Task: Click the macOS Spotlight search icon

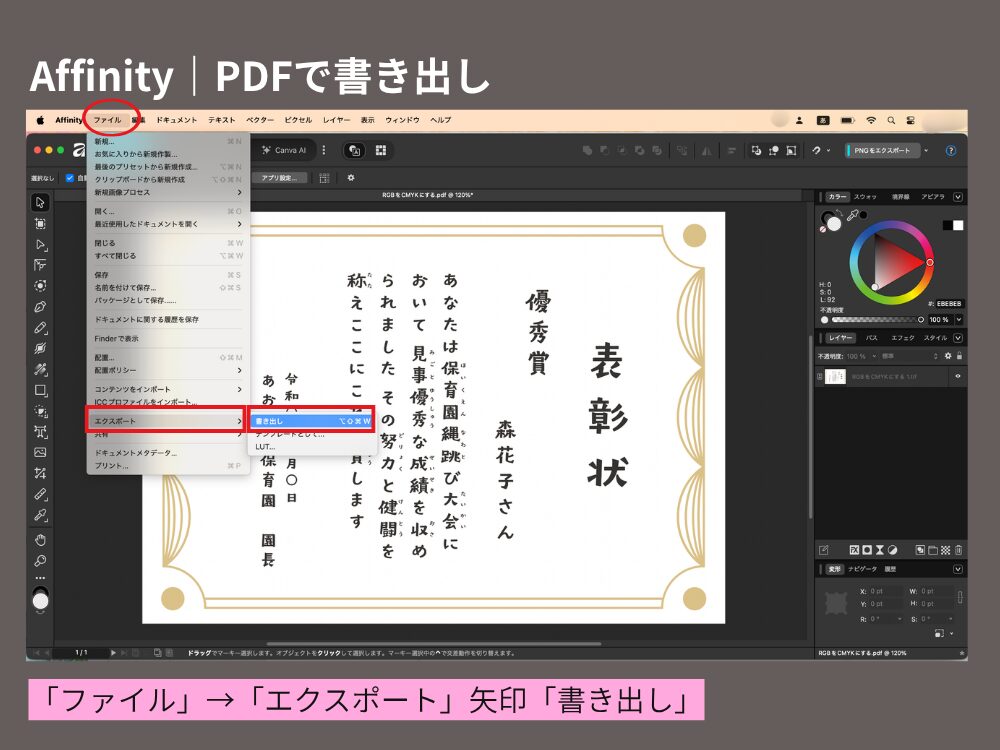Action: pos(891,120)
